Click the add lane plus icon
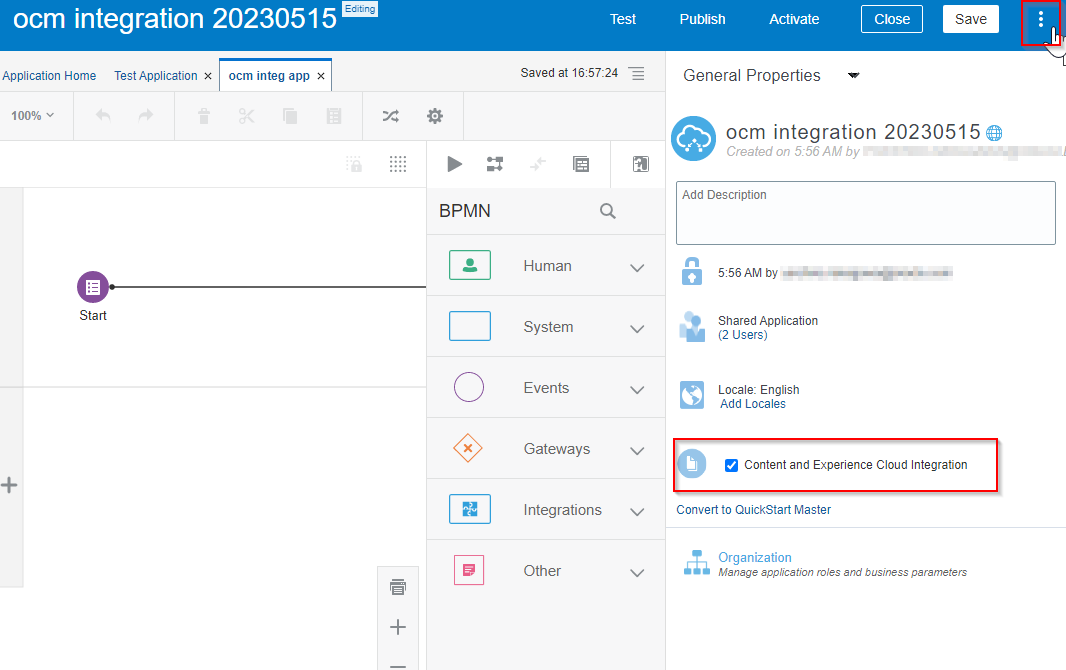1066x670 pixels. click(9, 485)
